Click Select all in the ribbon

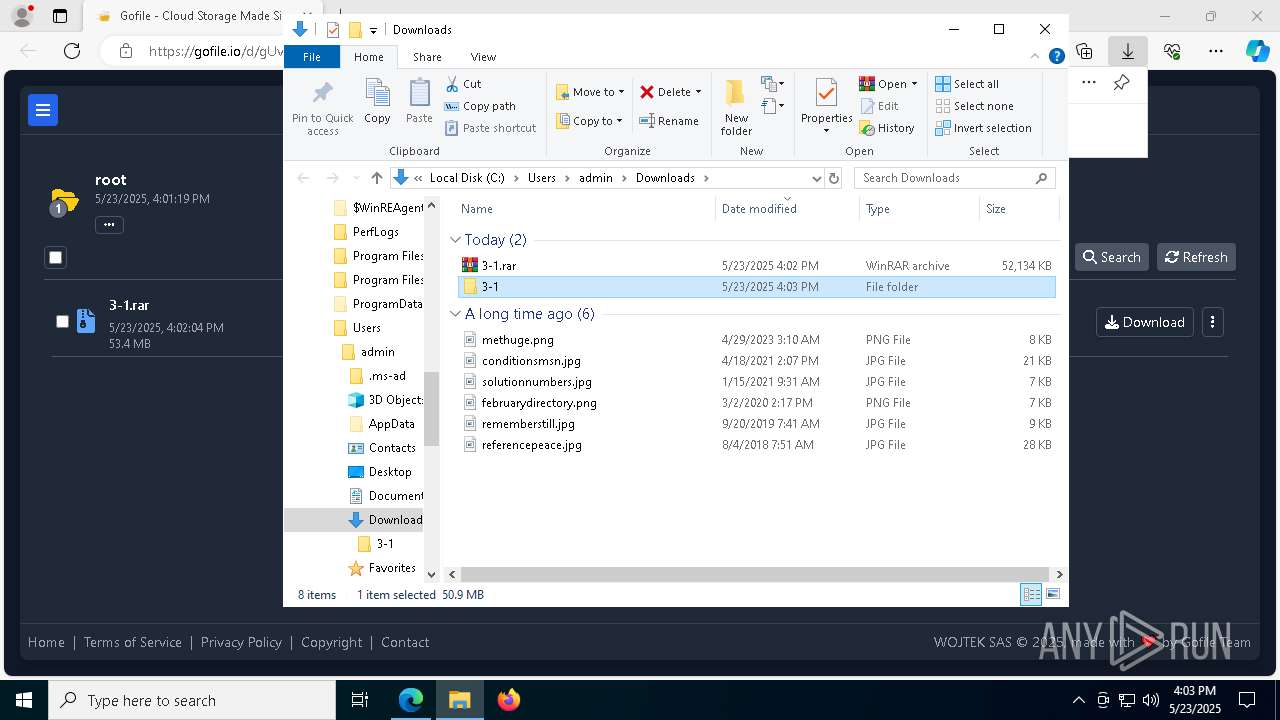click(x=967, y=84)
